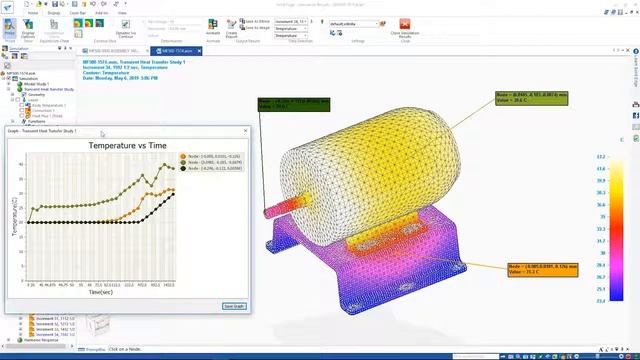Open the Add-ins ribbon tab
The image size is (640, 360).
click(x=102, y=13)
